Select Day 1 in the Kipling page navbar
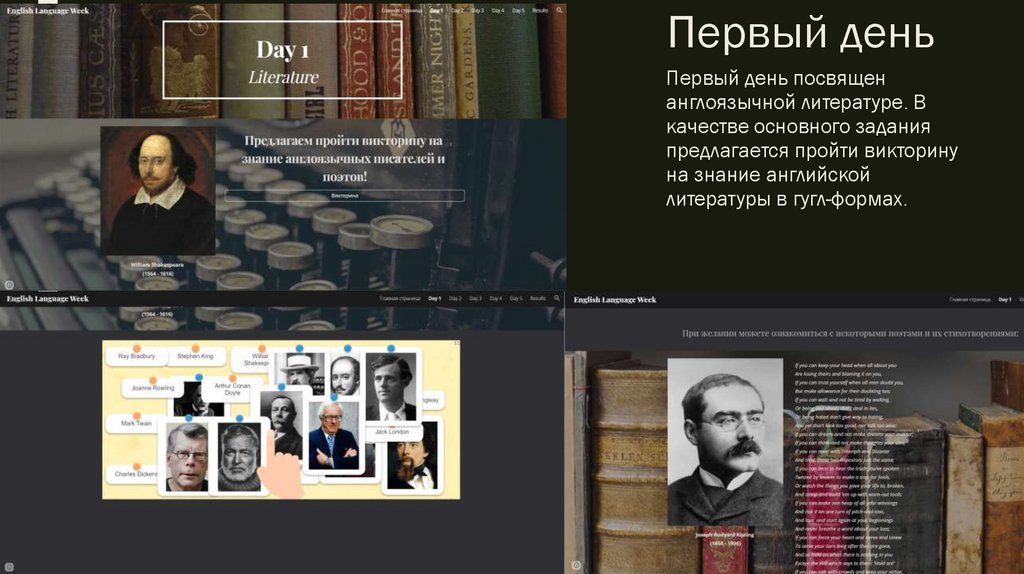 click(1004, 300)
